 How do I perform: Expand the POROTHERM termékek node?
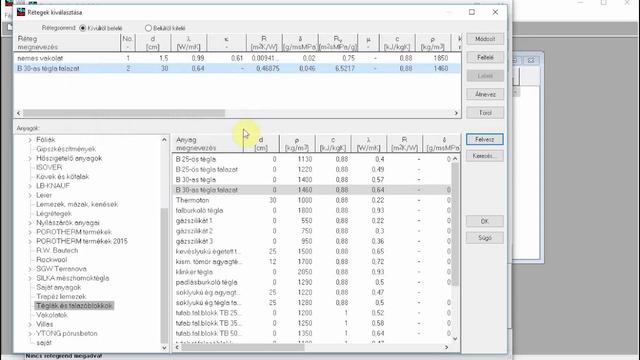(x=30, y=232)
